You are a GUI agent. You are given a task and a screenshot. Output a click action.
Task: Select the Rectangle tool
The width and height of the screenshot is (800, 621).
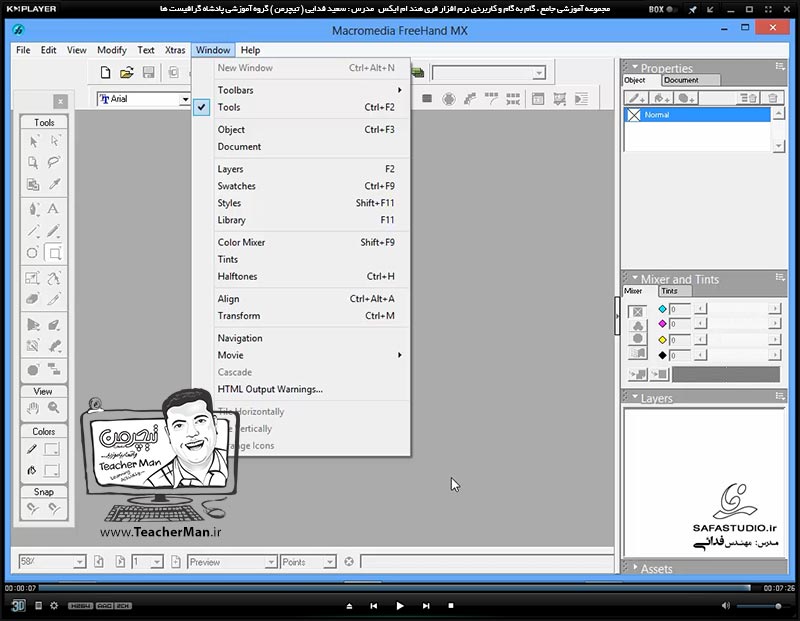click(54, 253)
